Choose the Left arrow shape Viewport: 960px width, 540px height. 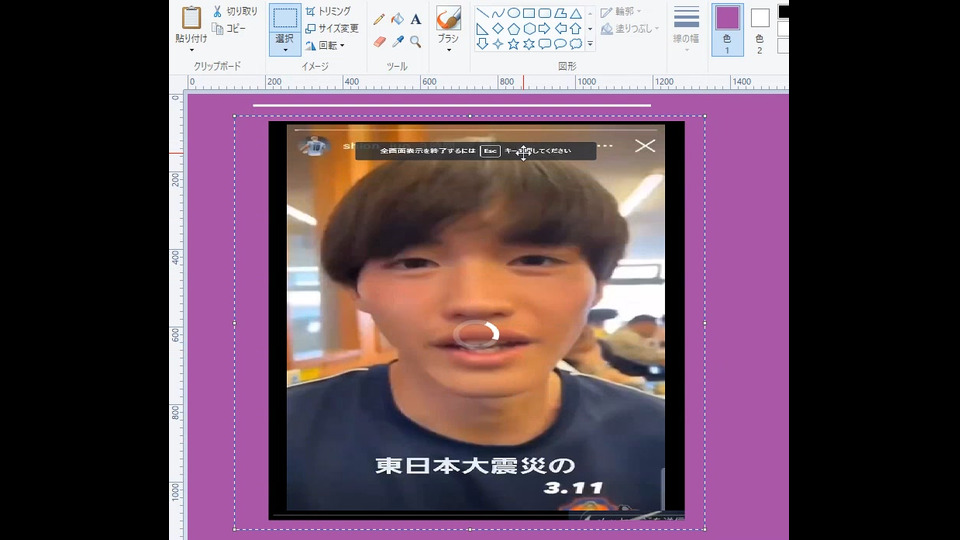coord(560,29)
